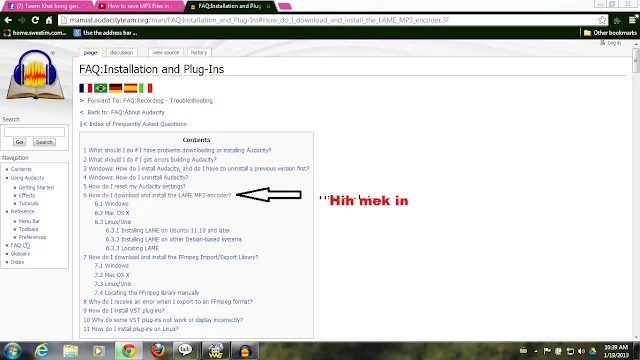The image size is (640, 360).
Task: Open the wiki 'page' tab
Action: [90, 52]
